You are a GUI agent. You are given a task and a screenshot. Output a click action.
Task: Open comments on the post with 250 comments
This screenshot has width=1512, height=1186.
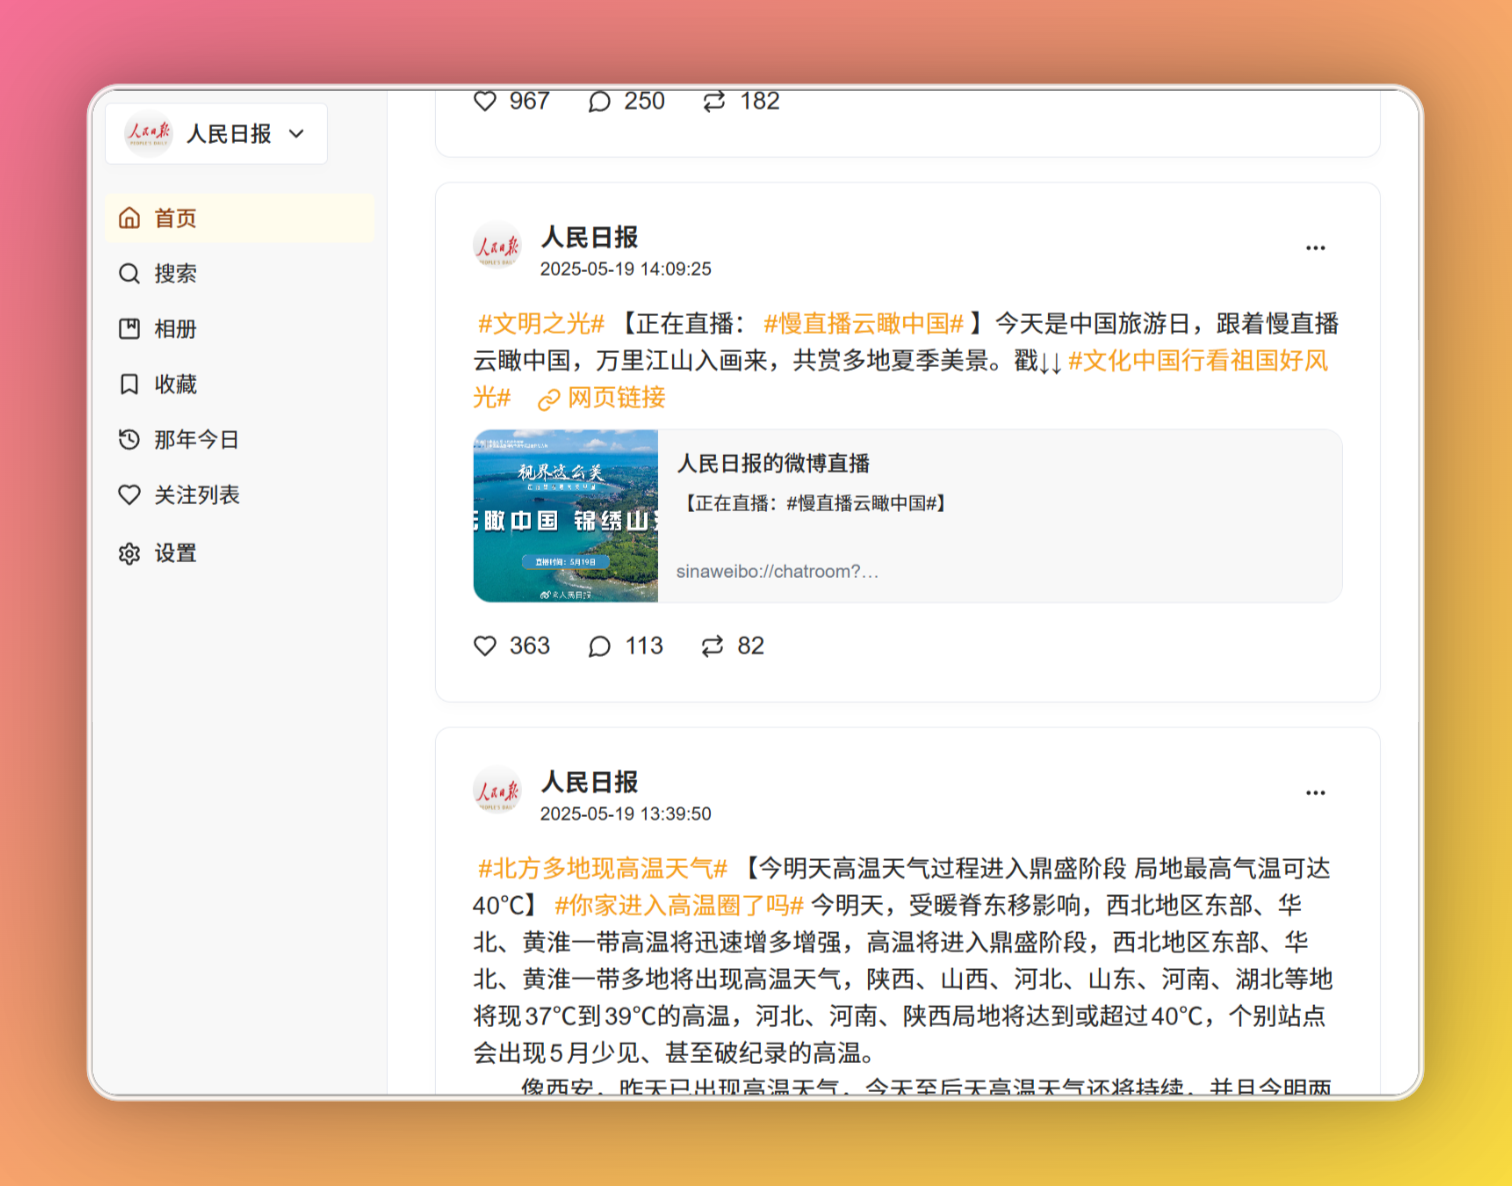599,101
